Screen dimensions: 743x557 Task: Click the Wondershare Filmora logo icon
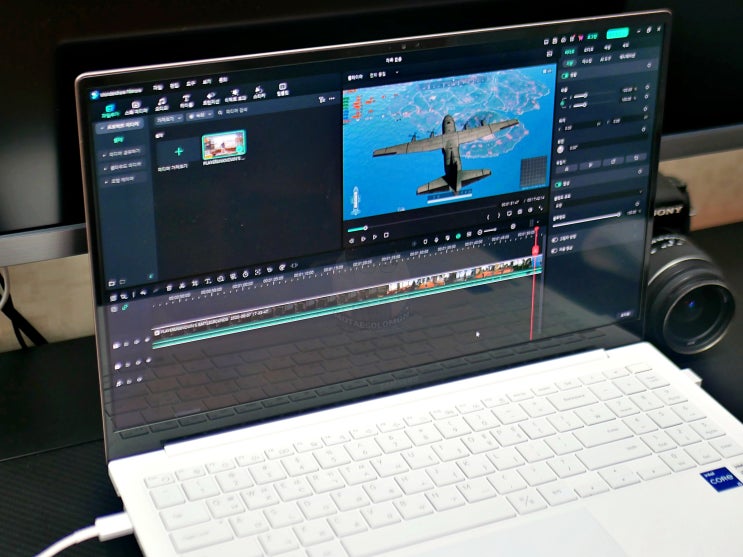pyautogui.click(x=94, y=95)
